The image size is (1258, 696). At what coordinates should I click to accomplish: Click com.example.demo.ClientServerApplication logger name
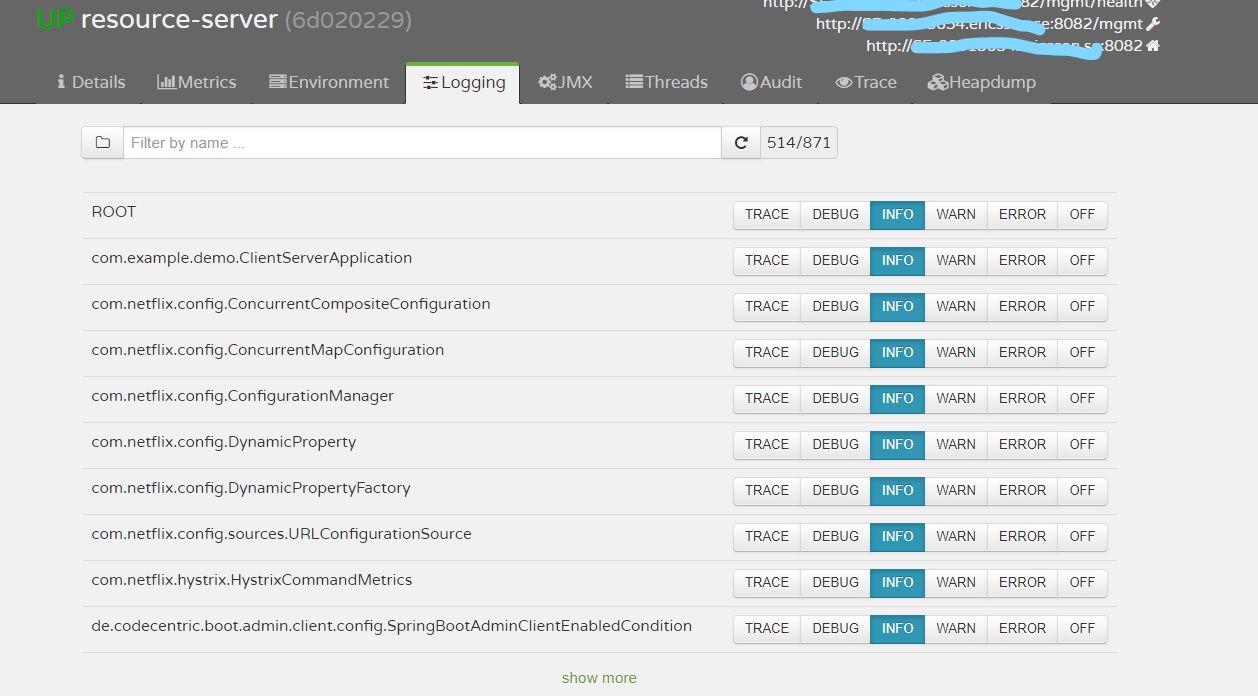(252, 258)
